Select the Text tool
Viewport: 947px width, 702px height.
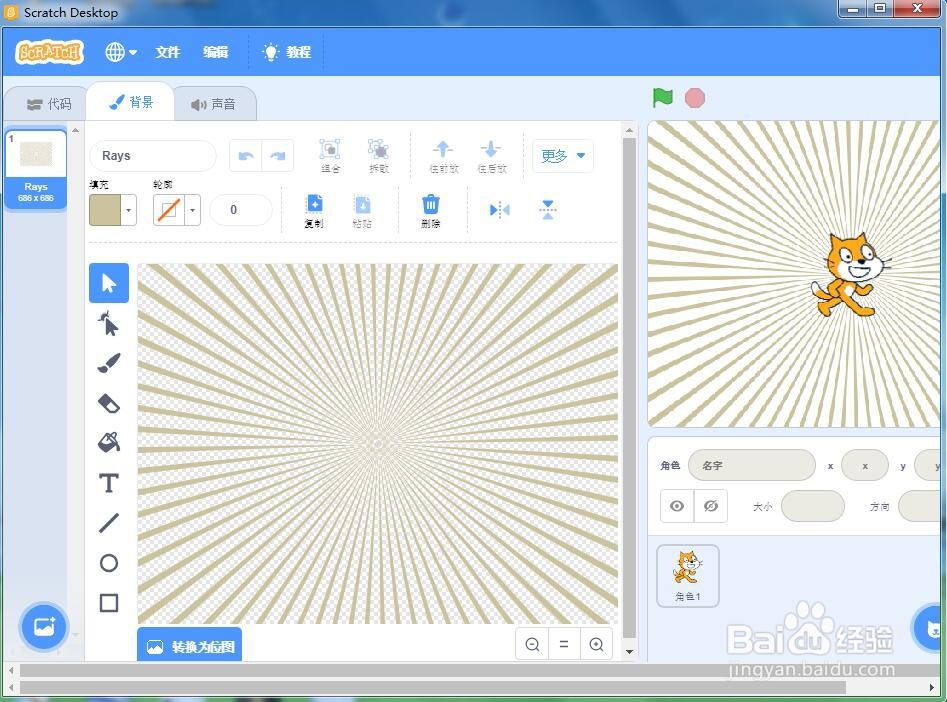tap(109, 483)
